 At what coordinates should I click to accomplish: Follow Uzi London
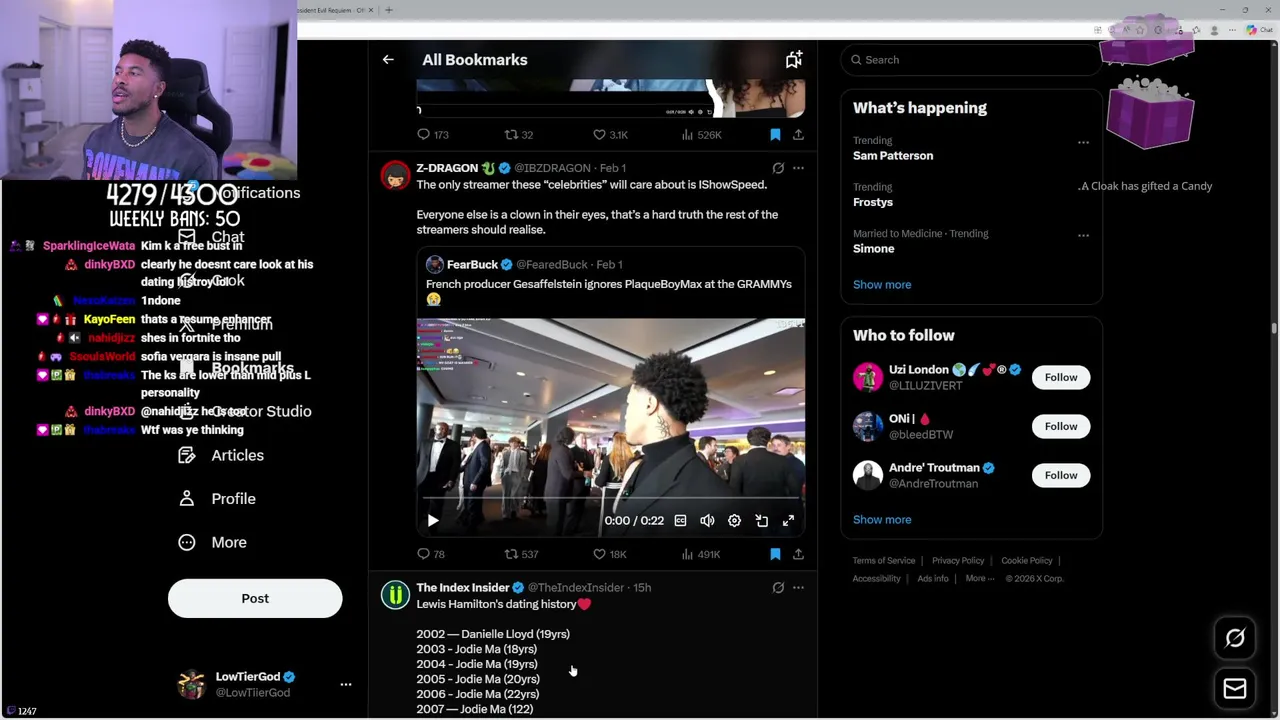coord(1061,378)
